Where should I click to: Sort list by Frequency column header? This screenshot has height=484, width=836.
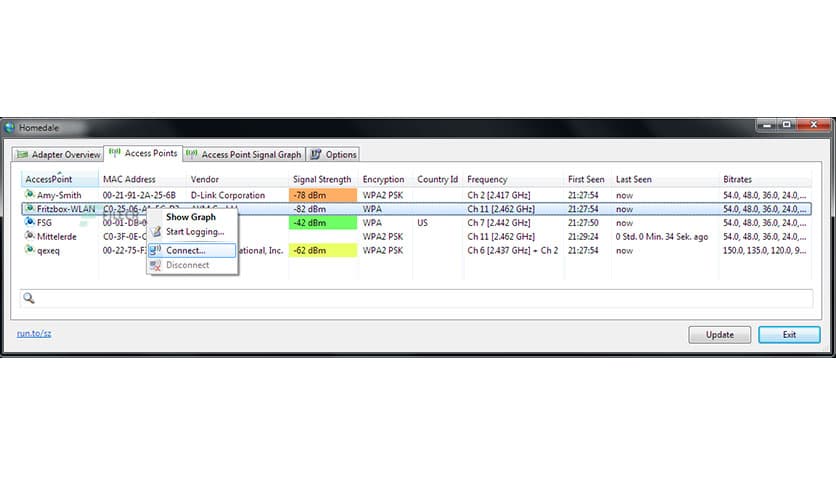[487, 180]
